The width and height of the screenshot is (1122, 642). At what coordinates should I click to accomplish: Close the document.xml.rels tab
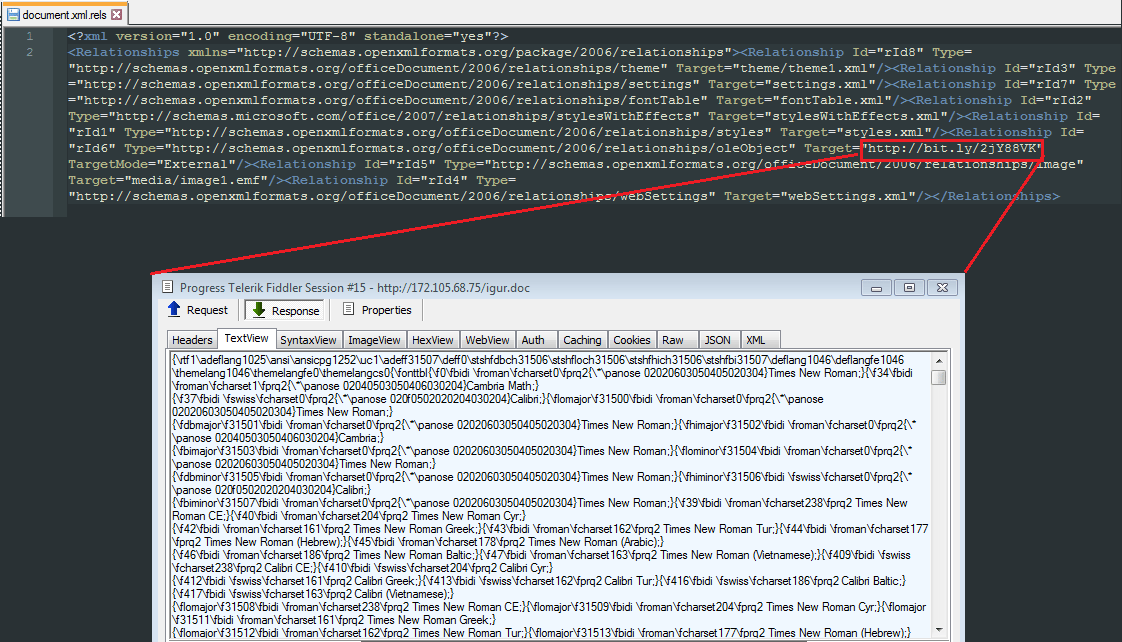[x=117, y=16]
